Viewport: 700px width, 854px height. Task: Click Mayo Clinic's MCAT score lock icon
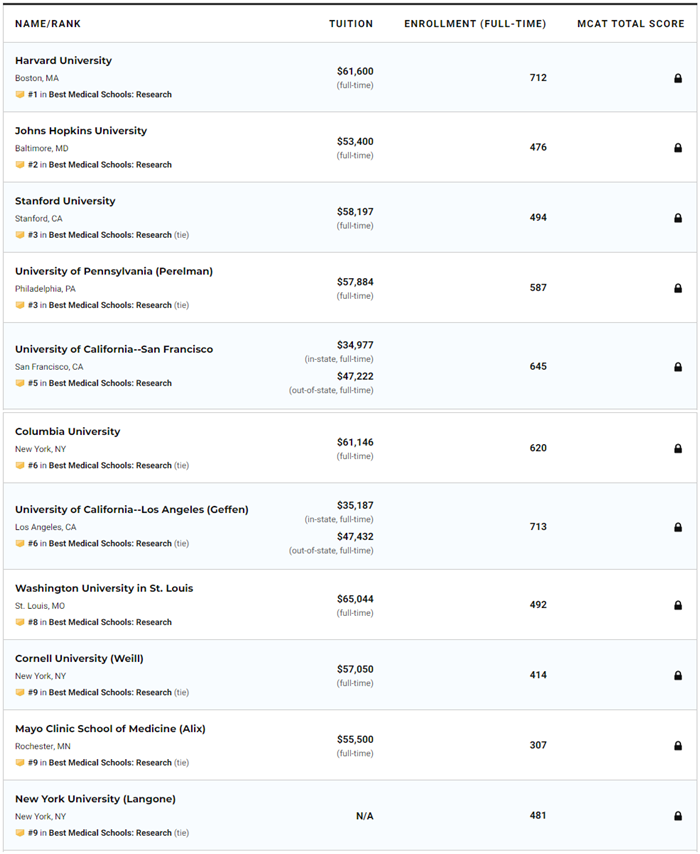678,746
